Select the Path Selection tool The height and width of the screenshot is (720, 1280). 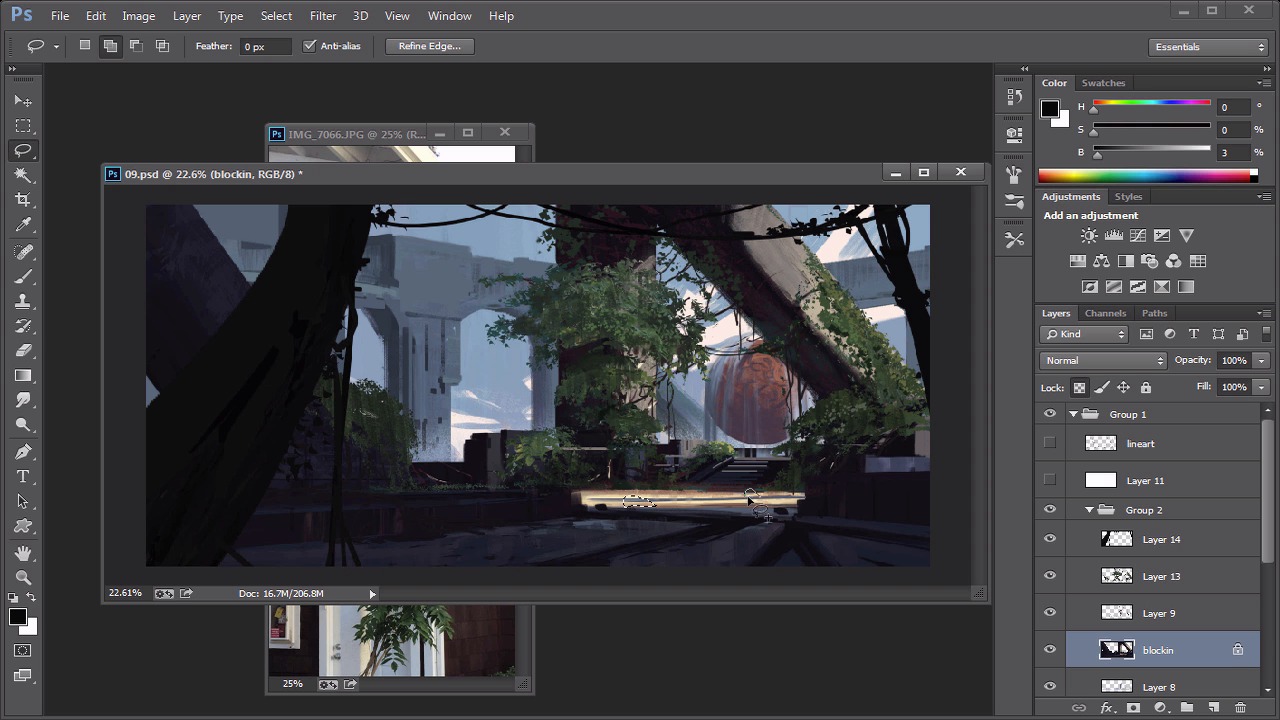click(23, 502)
